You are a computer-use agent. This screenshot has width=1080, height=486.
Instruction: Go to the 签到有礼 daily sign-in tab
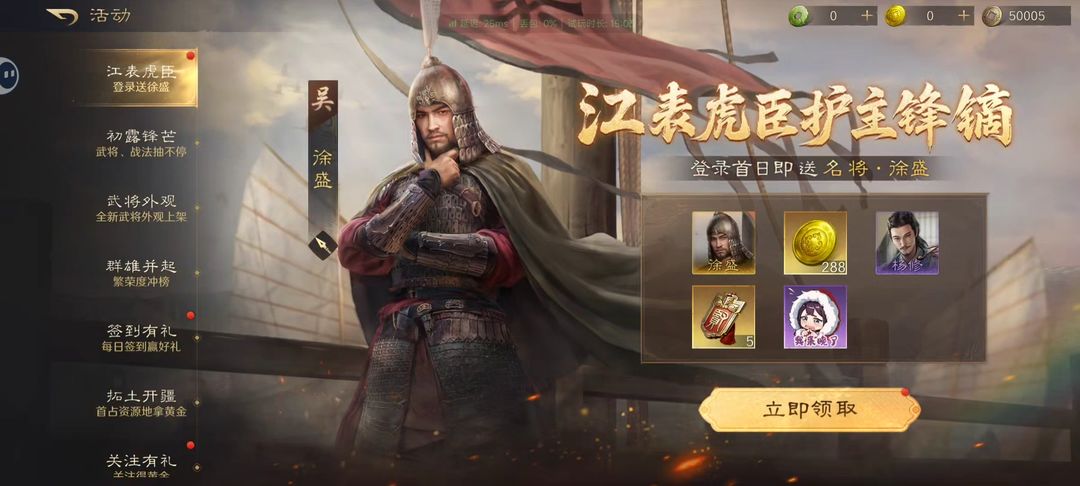coord(141,338)
